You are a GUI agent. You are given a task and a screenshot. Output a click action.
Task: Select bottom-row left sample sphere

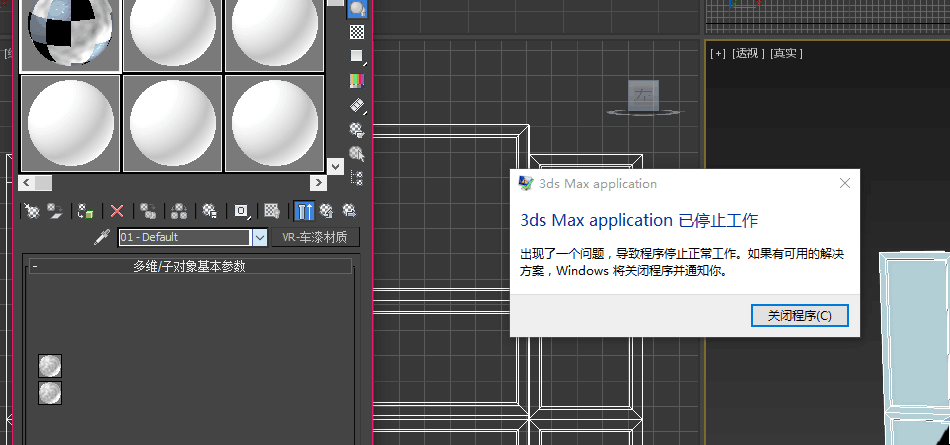71,123
